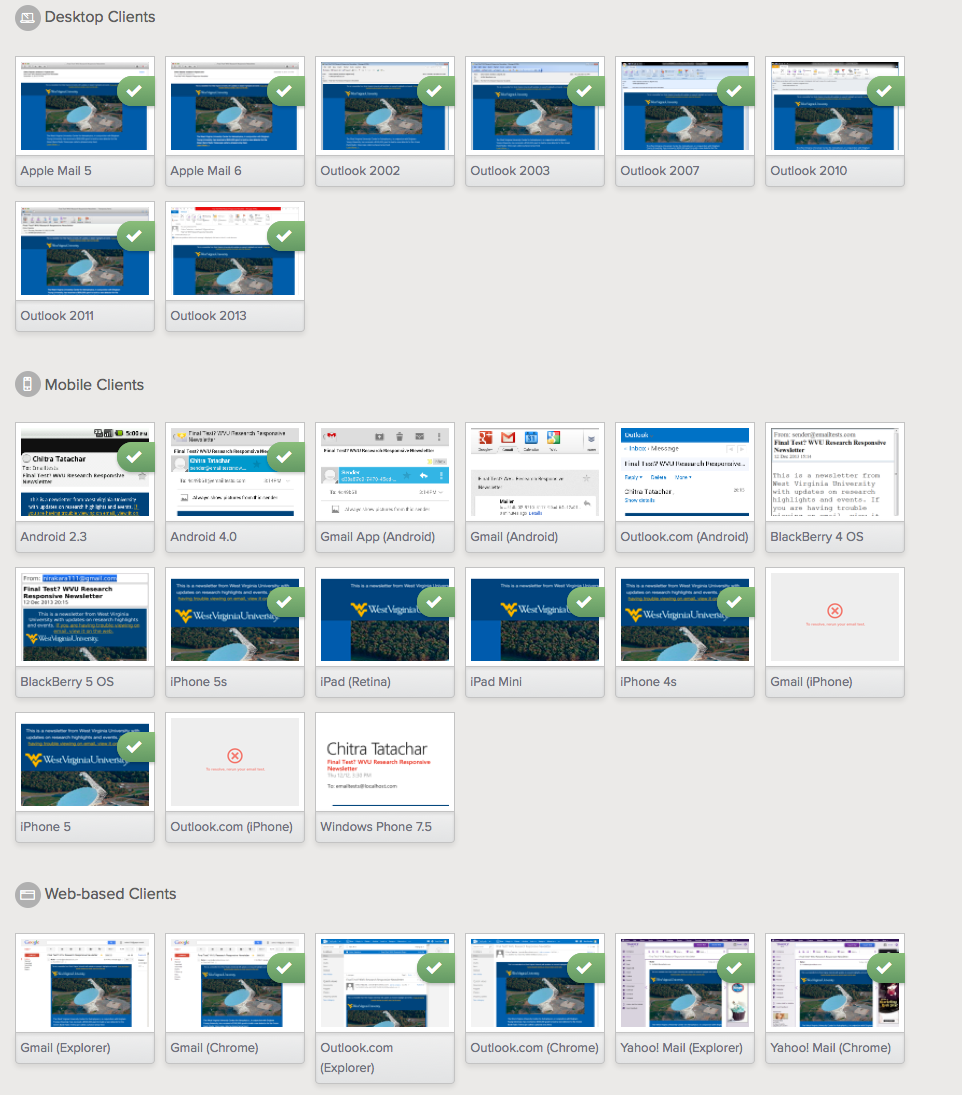Open the iPad Mini preview thumbnail
This screenshot has height=1095, width=962.
click(535, 617)
